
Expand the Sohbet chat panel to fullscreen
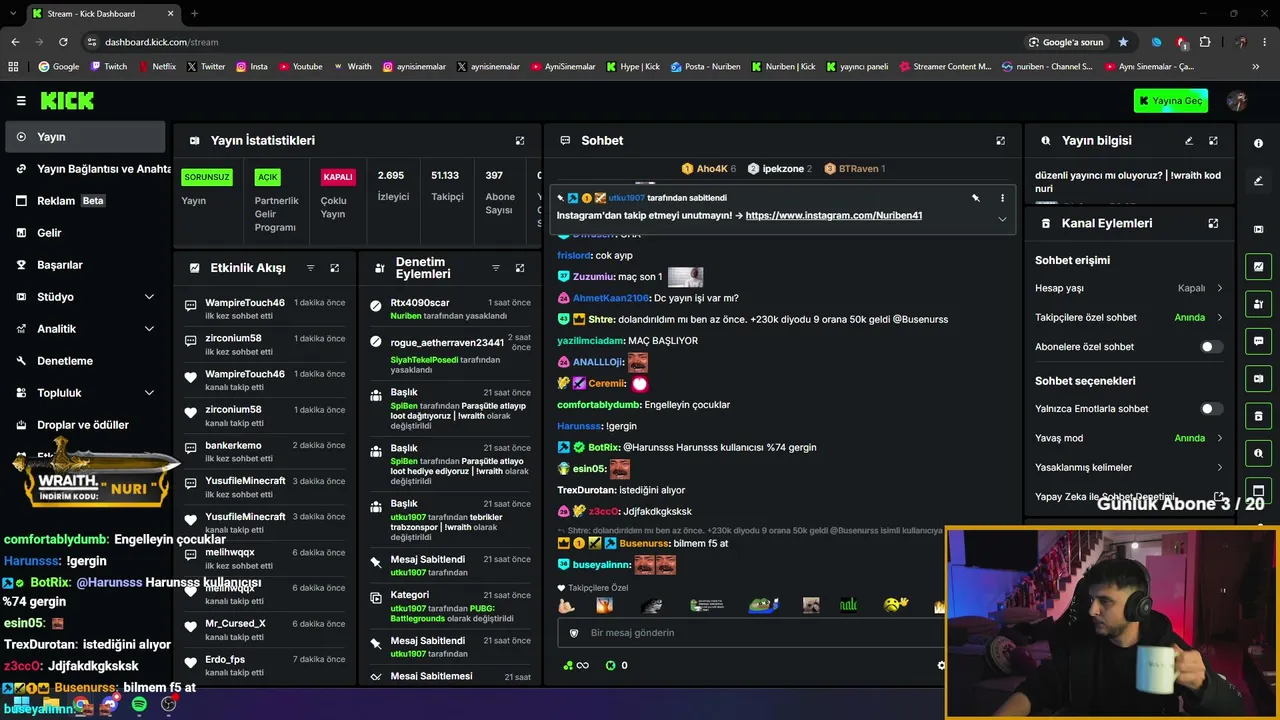click(x=1000, y=141)
